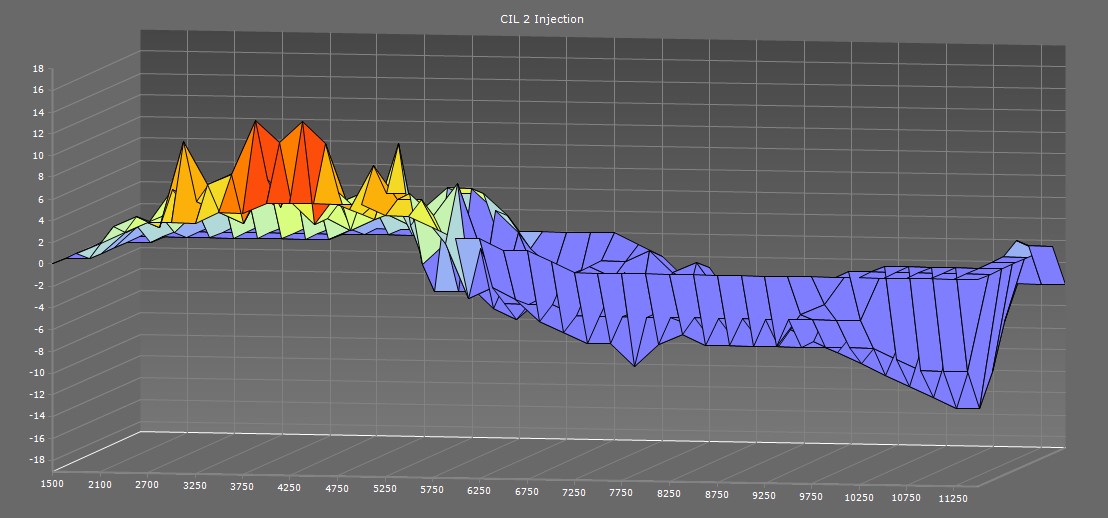
Task: Click the x-axis label 7250
Action: (x=574, y=492)
